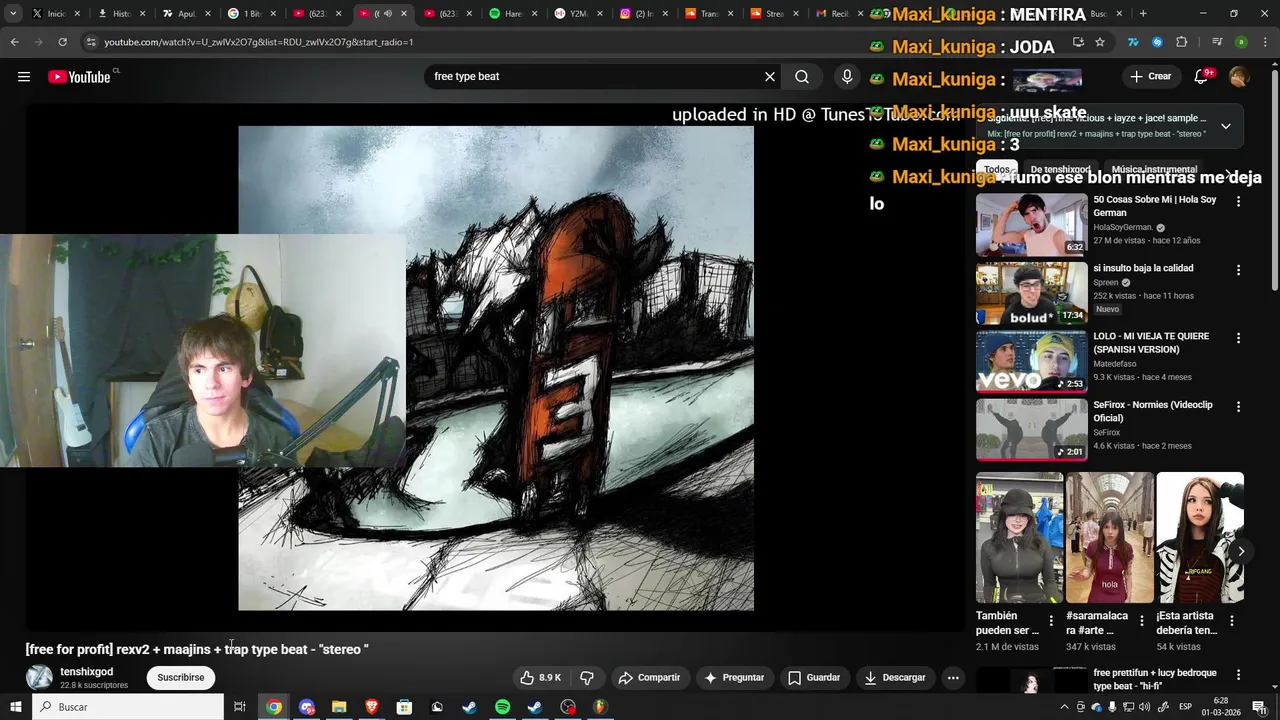The image size is (1280, 720).
Task: Open tenshixgod channel name link
Action: click(x=86, y=672)
